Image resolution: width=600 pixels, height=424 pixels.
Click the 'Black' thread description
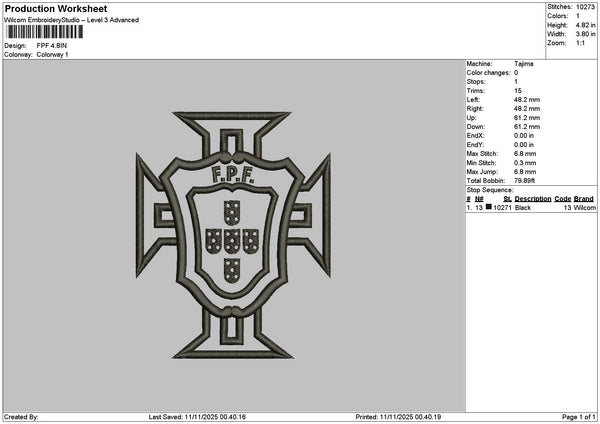[523, 208]
